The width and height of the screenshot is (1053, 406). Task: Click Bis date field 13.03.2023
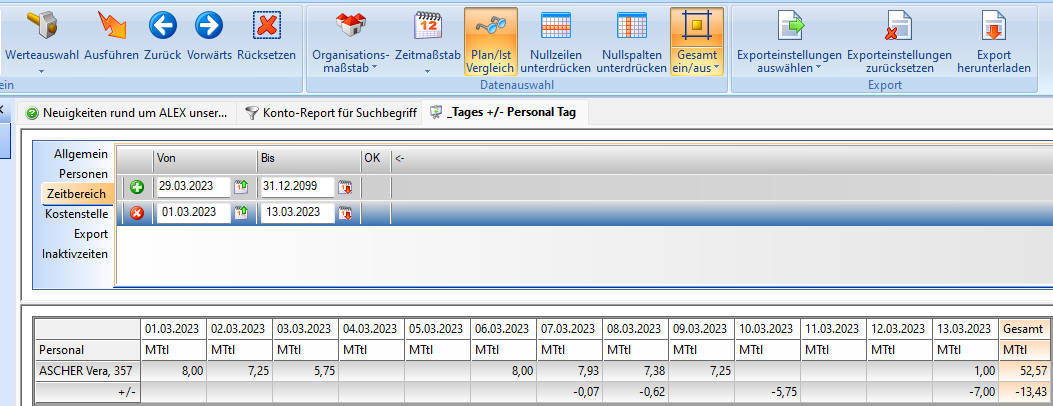pos(297,212)
